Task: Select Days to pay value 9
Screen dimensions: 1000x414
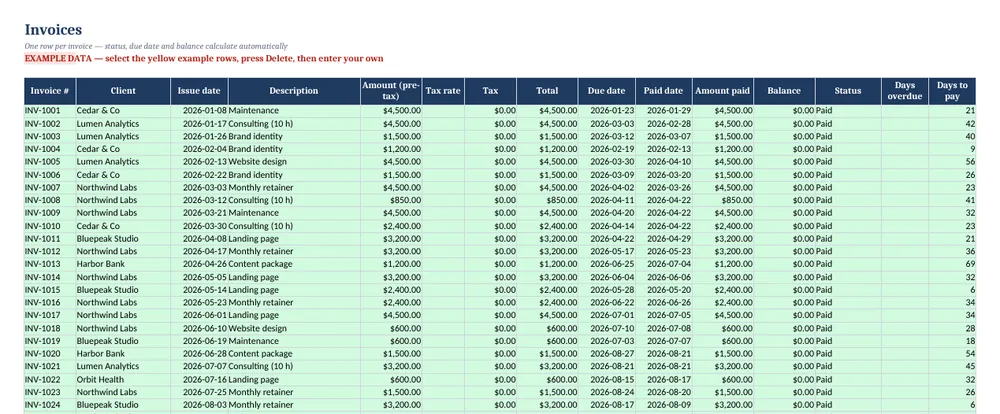Action: pyautogui.click(x=952, y=149)
